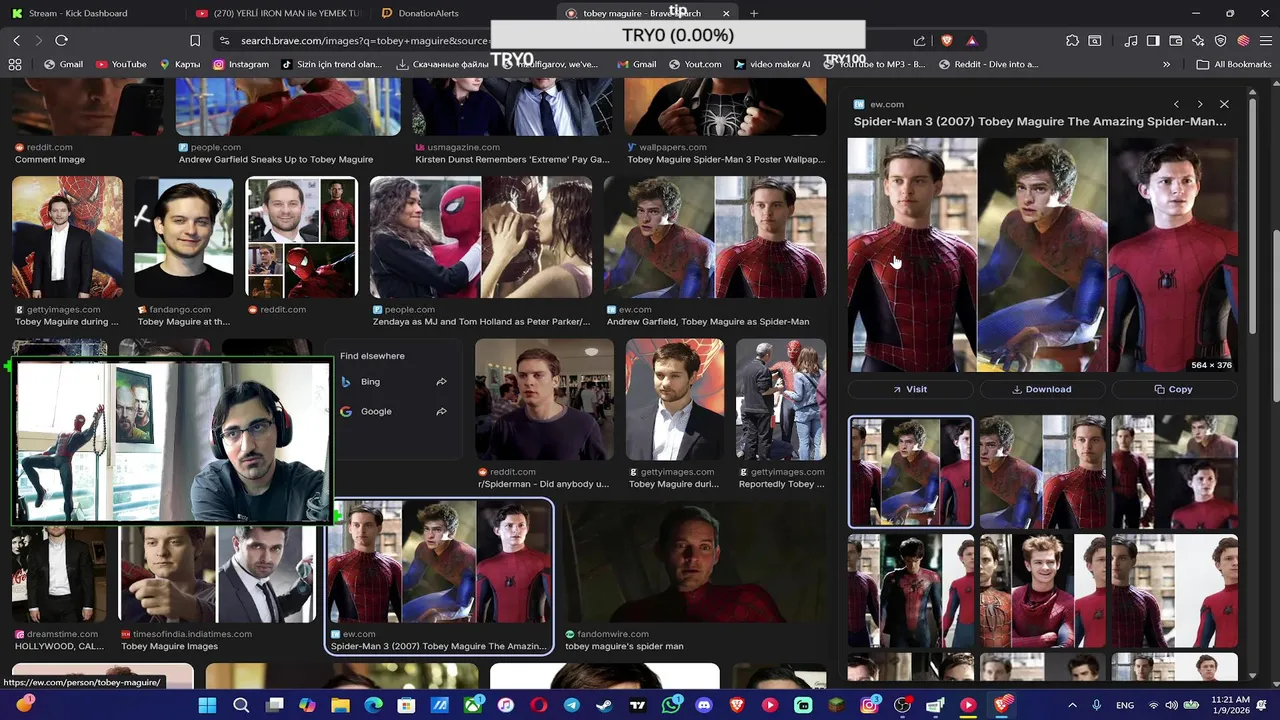Image resolution: width=1280 pixels, height=720 pixels.
Task: Open the browser profile avatar icon
Action: [x=1243, y=40]
